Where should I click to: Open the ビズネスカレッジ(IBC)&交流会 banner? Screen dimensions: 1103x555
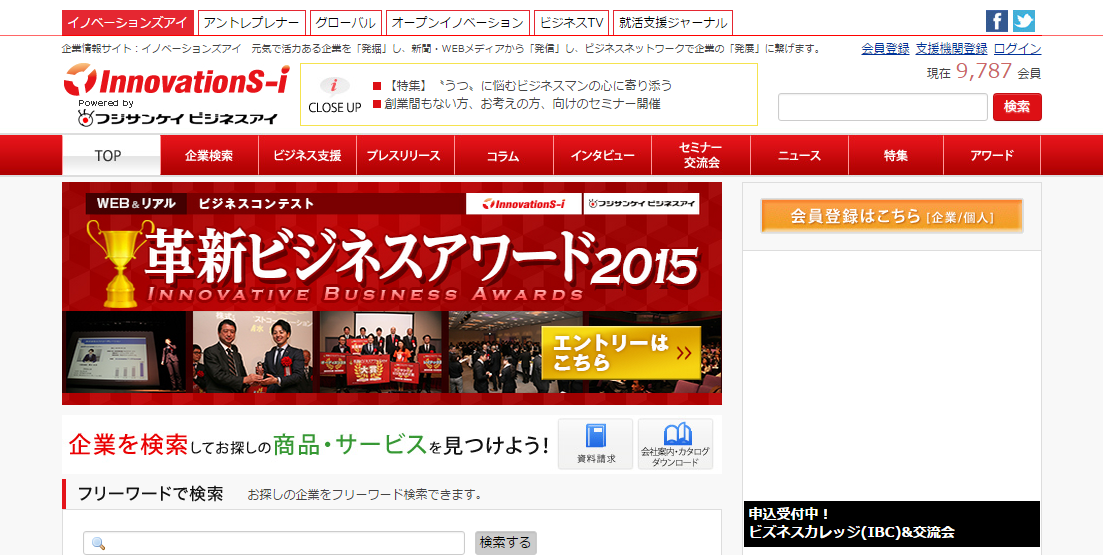pyautogui.click(x=891, y=523)
